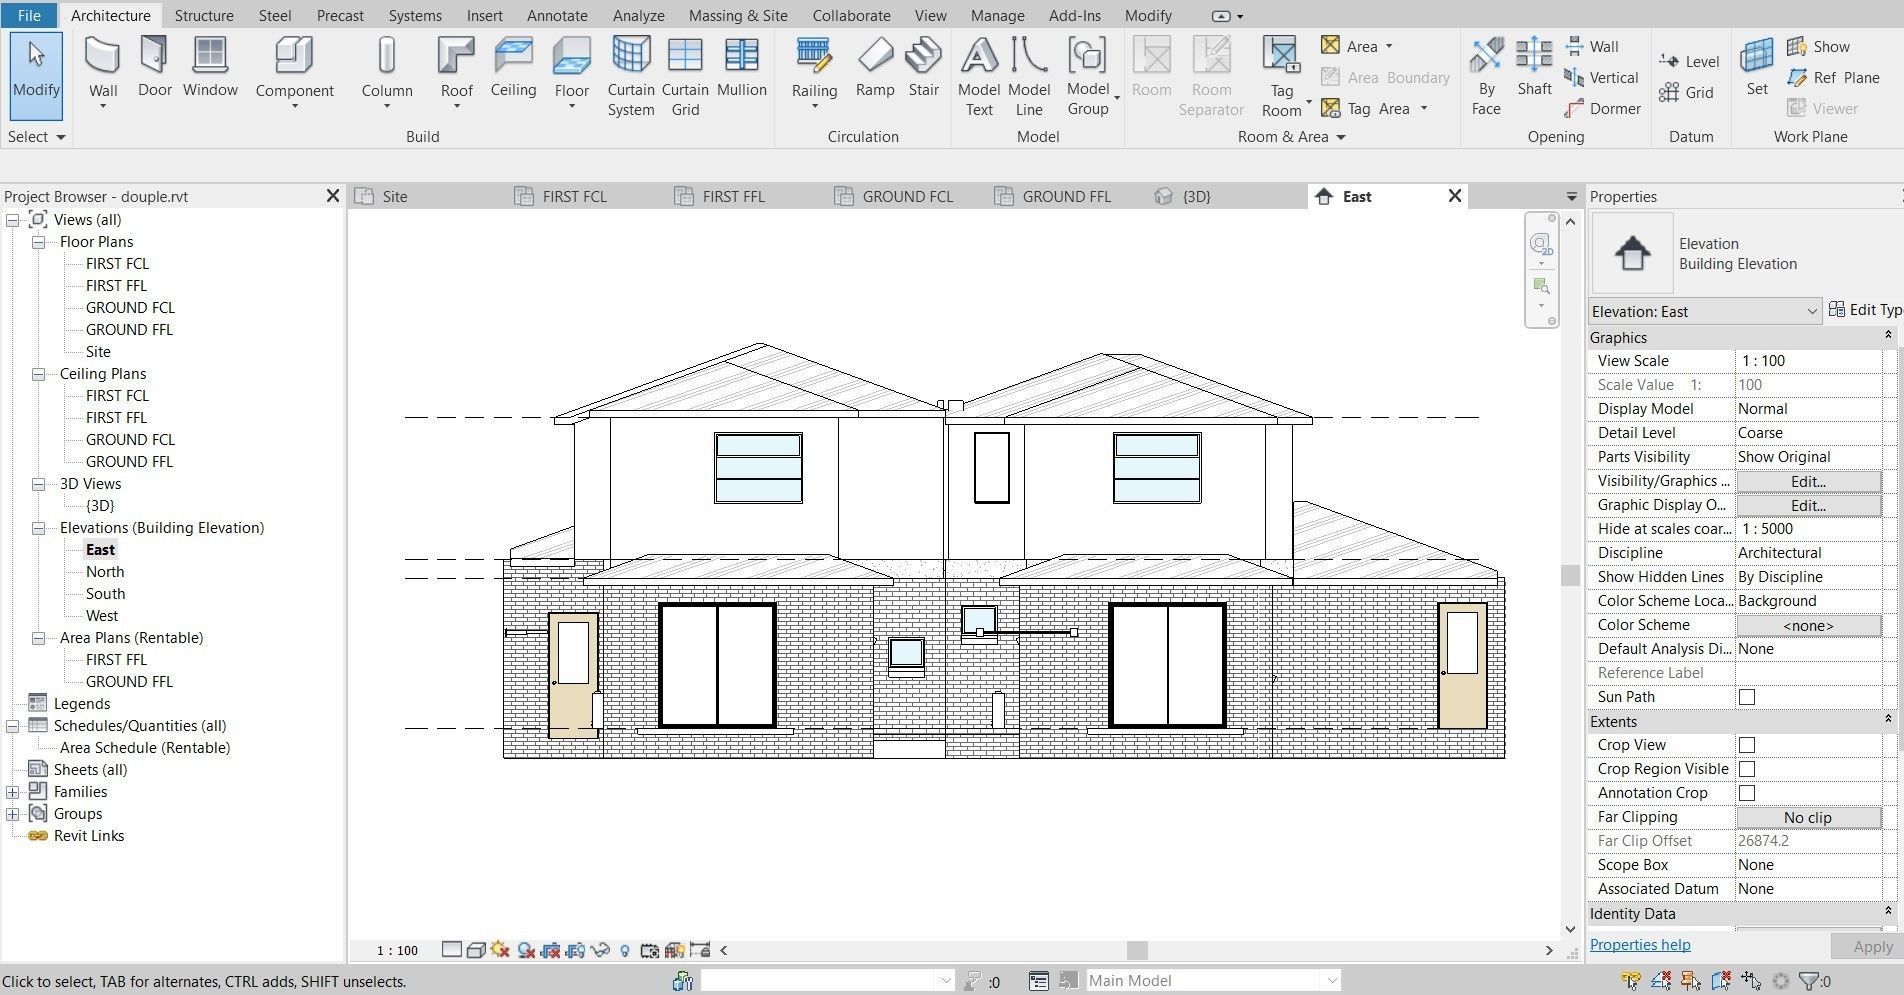
Task: Click the view horizontal scrollbar thumb
Action: 1137,950
